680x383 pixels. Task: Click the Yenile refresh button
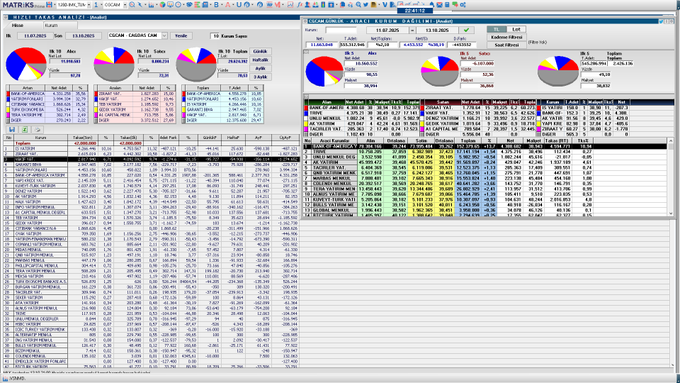tap(181, 36)
